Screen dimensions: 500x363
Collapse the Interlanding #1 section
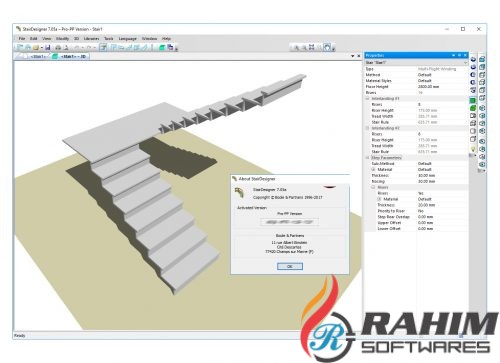tap(367, 99)
